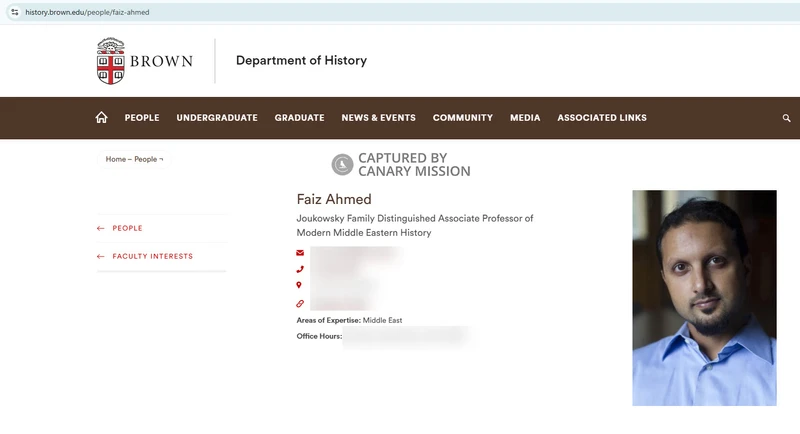
Task: Choose Media from the navigation bar
Action: (525, 118)
